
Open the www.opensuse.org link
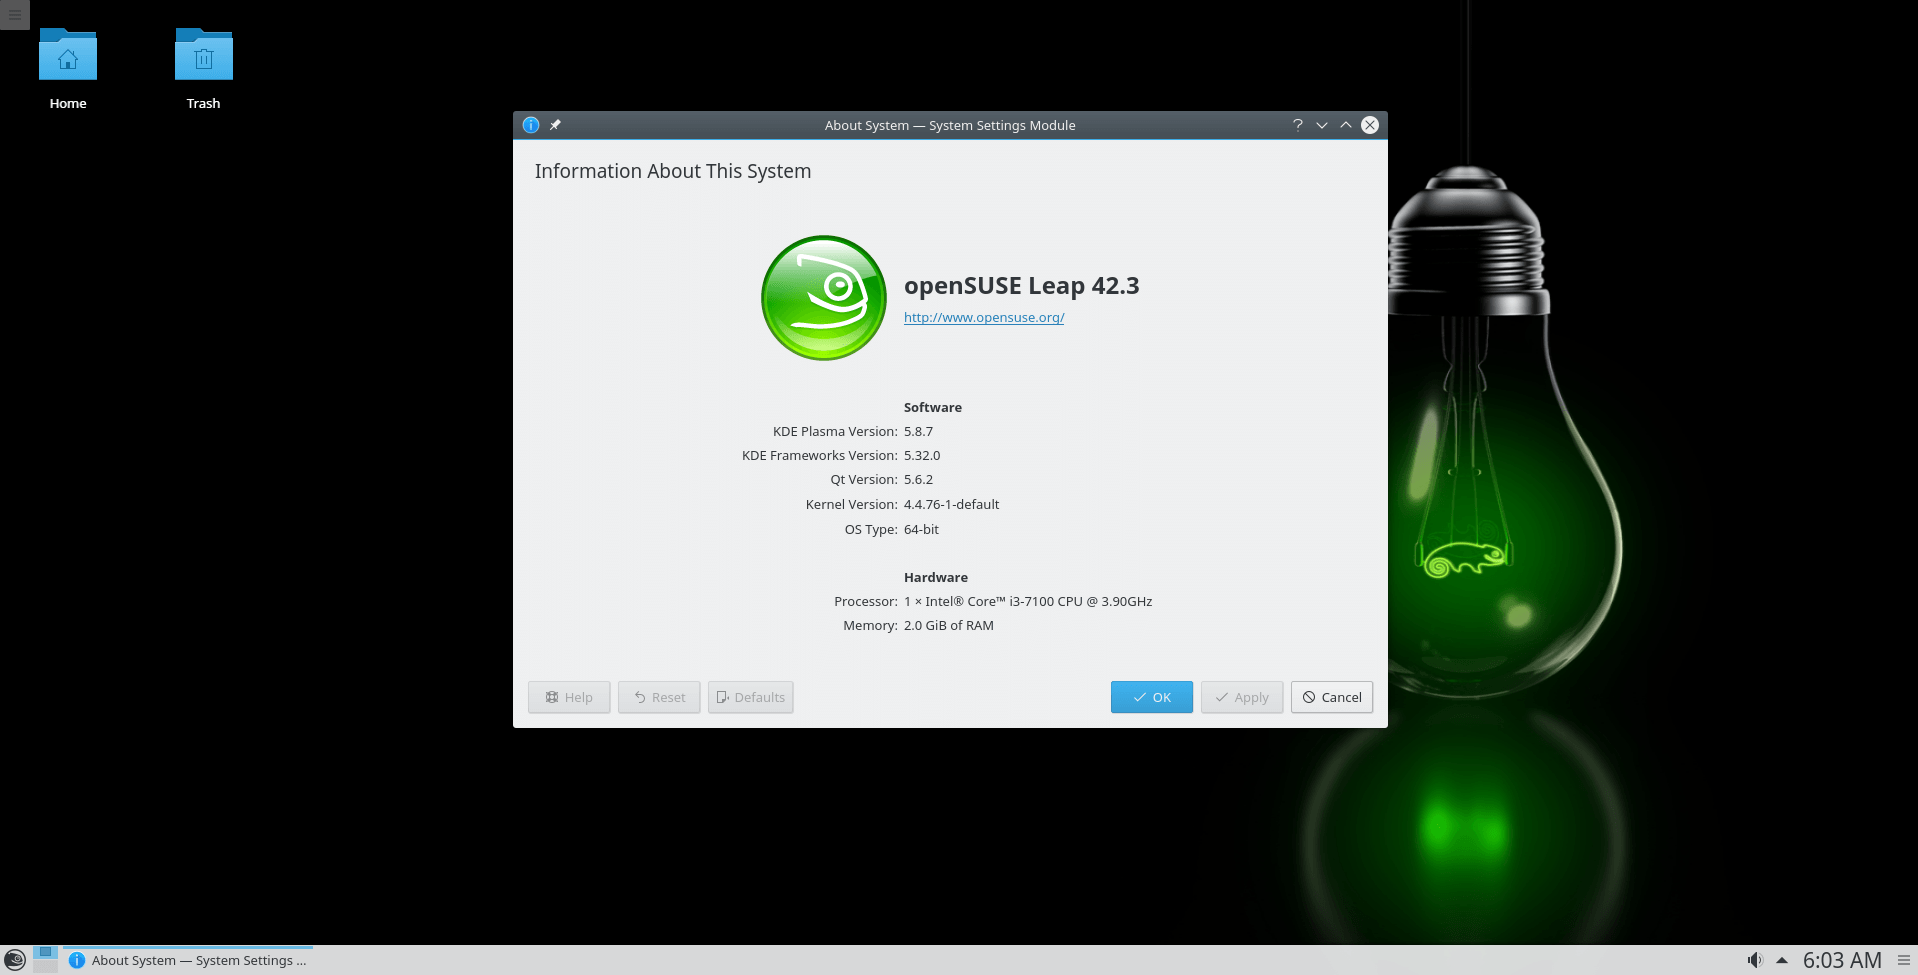[983, 318]
